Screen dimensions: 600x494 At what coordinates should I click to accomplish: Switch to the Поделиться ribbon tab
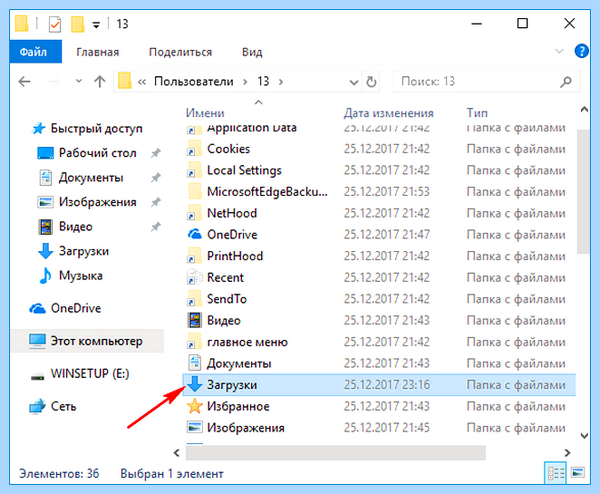[180, 52]
